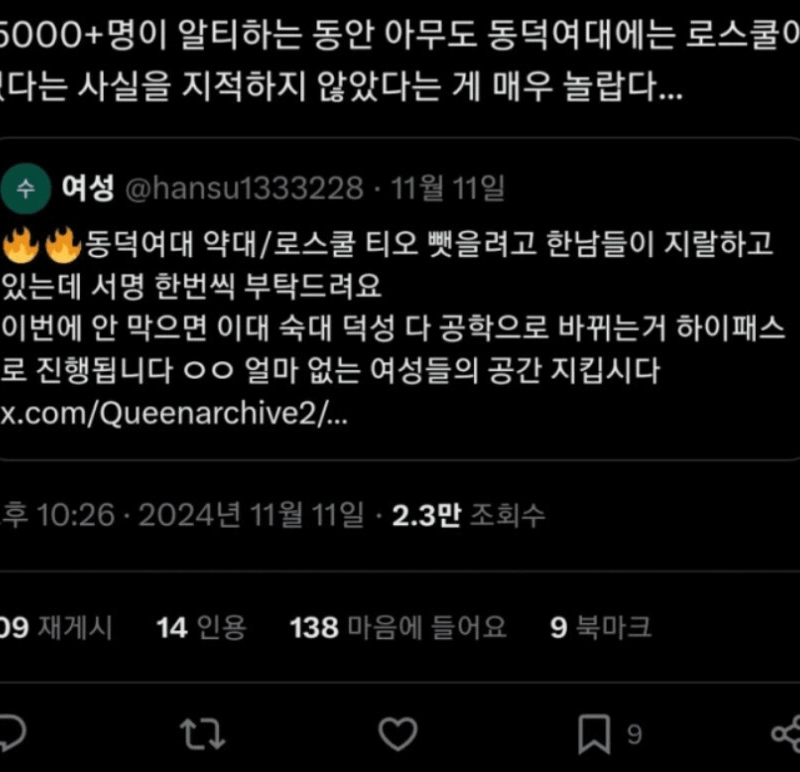Tap the bookmark icon
Screen dimensions: 800x772
[594, 734]
